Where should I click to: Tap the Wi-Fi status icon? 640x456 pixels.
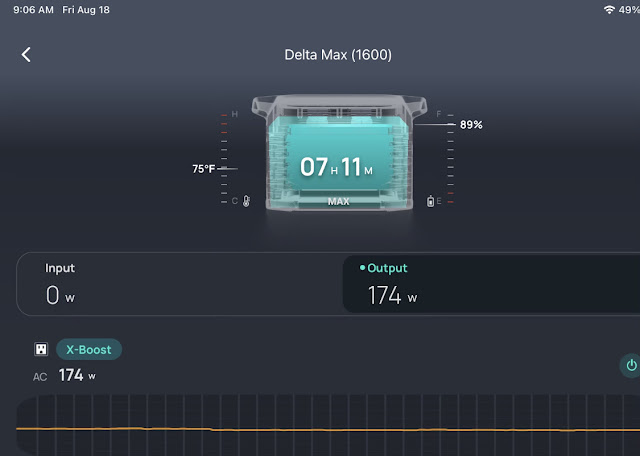(x=609, y=9)
